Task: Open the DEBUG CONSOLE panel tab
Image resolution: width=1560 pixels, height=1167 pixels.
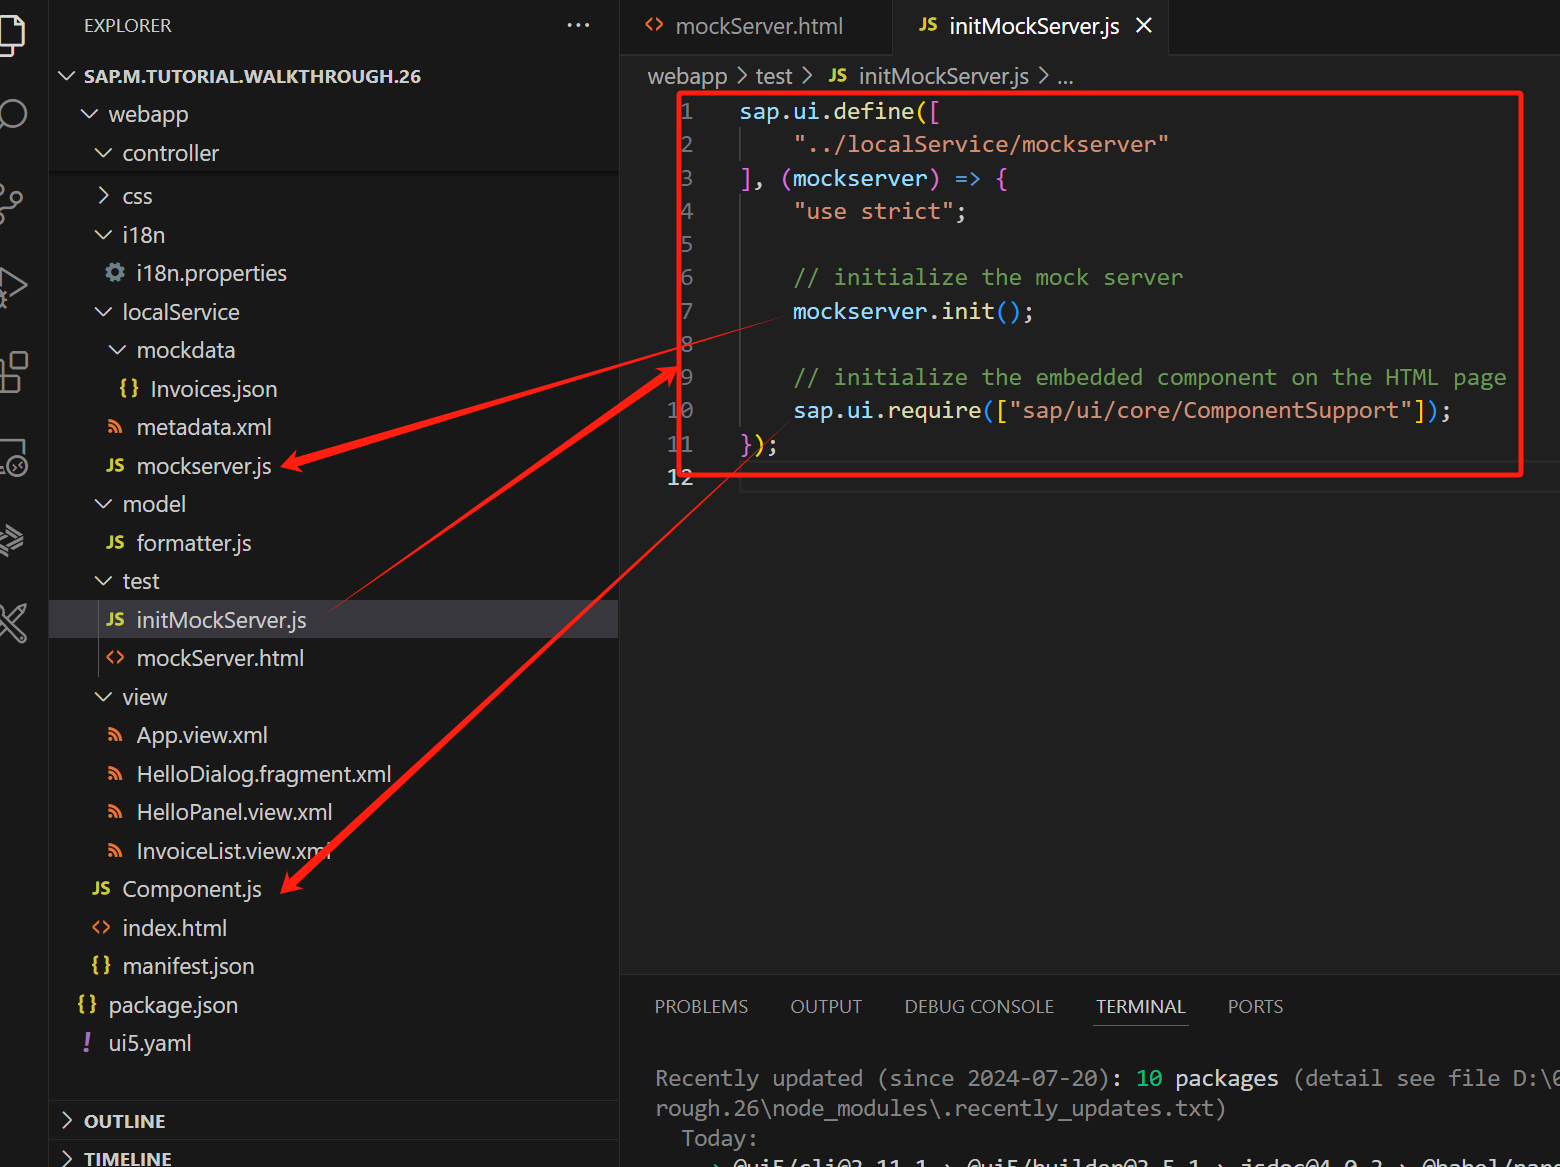Action: click(978, 1006)
